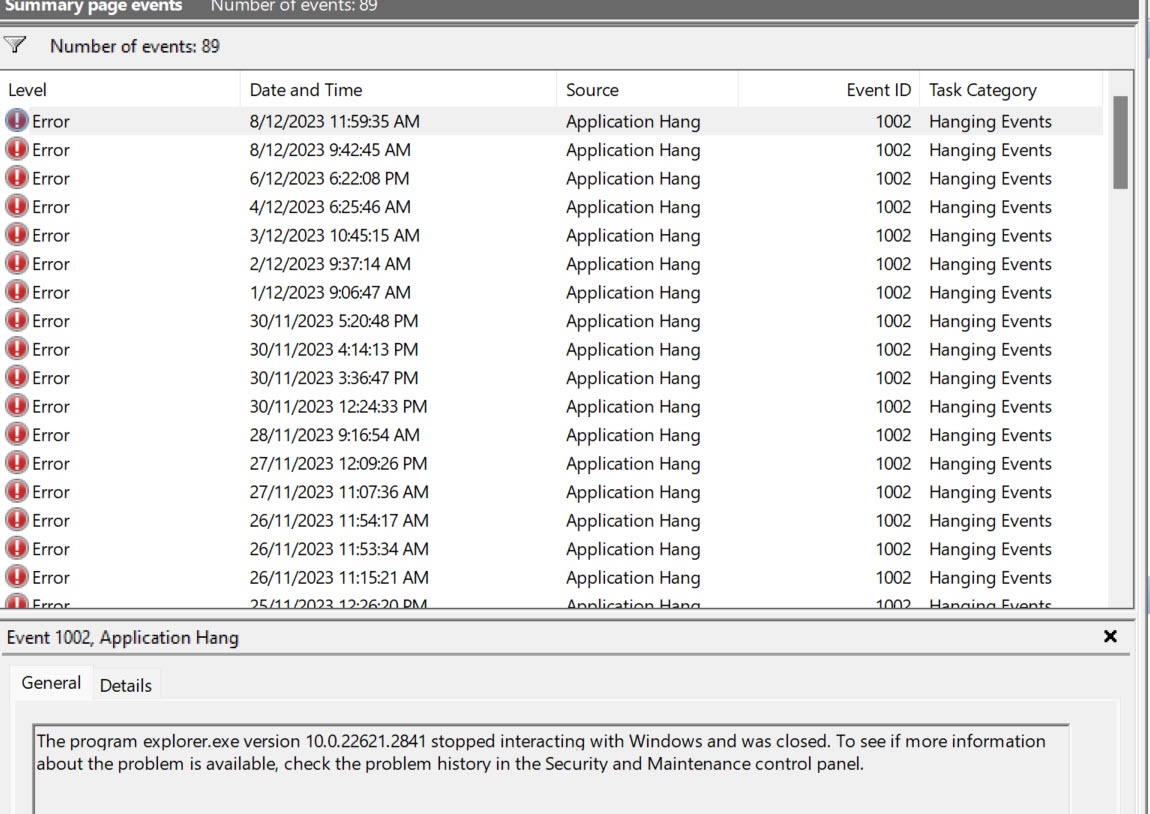Sort by Task Category column header
Viewport: 1150px width, 814px height.
point(1011,89)
